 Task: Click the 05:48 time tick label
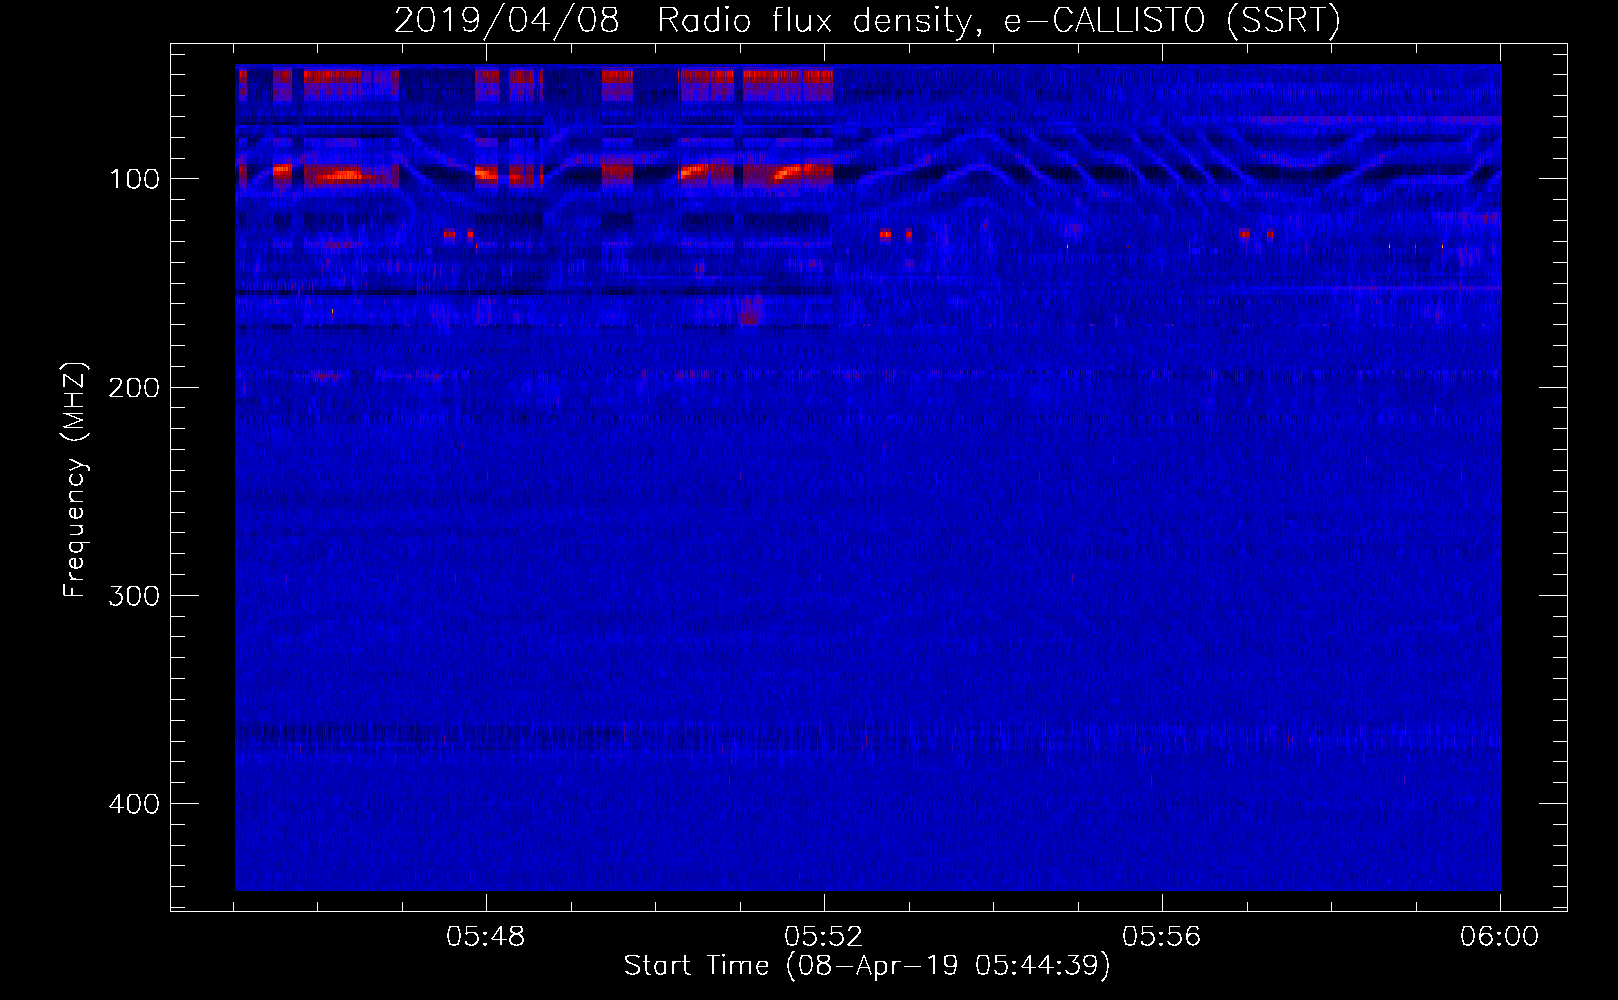tap(486, 936)
